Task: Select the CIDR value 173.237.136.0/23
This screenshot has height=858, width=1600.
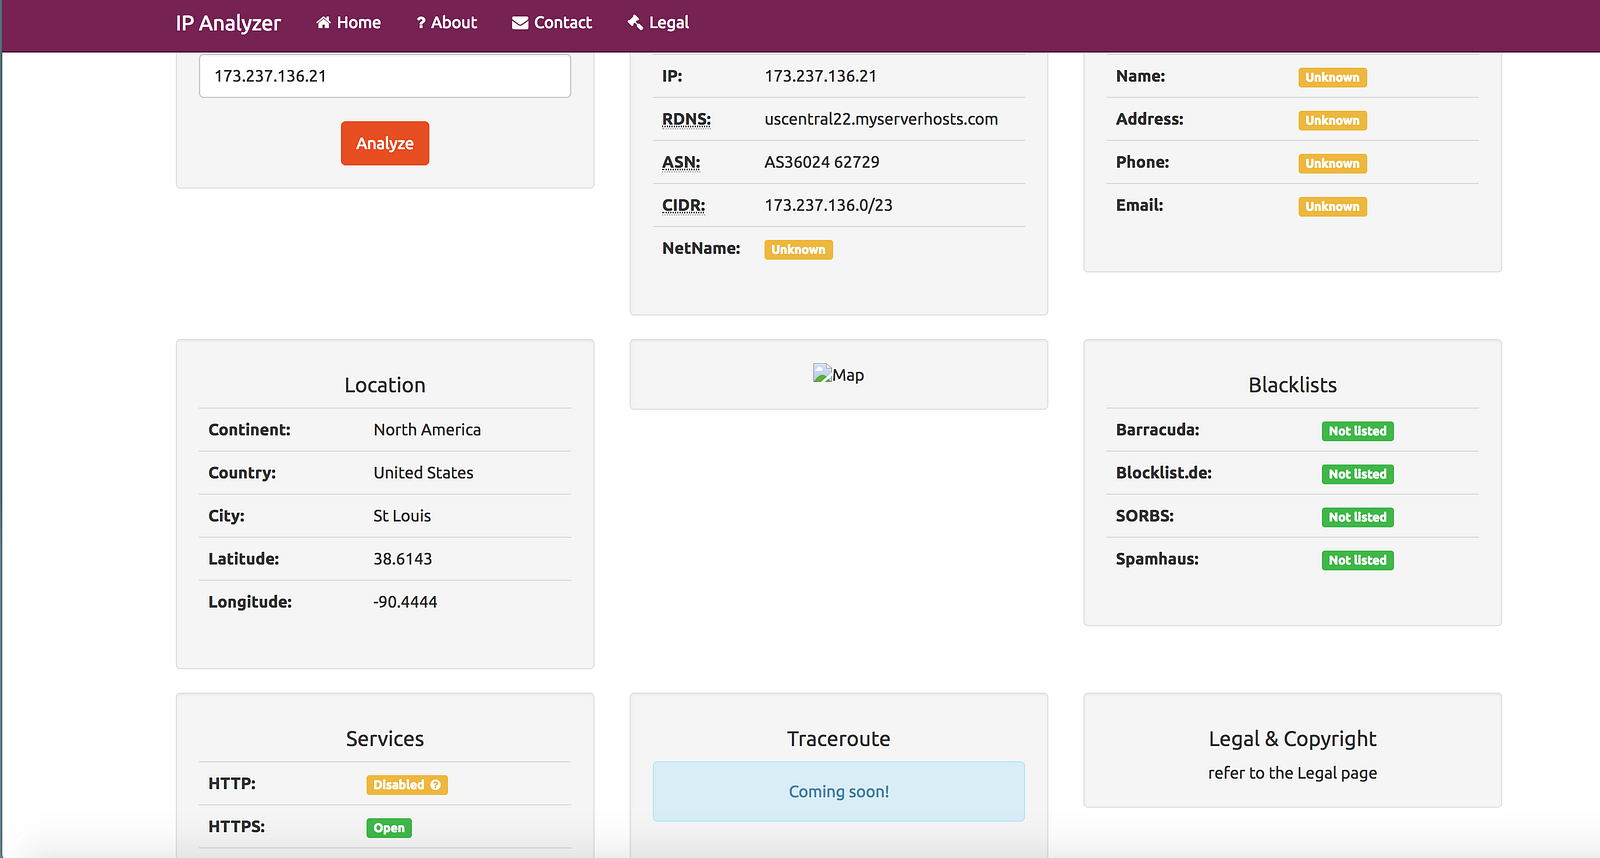Action: 829,205
